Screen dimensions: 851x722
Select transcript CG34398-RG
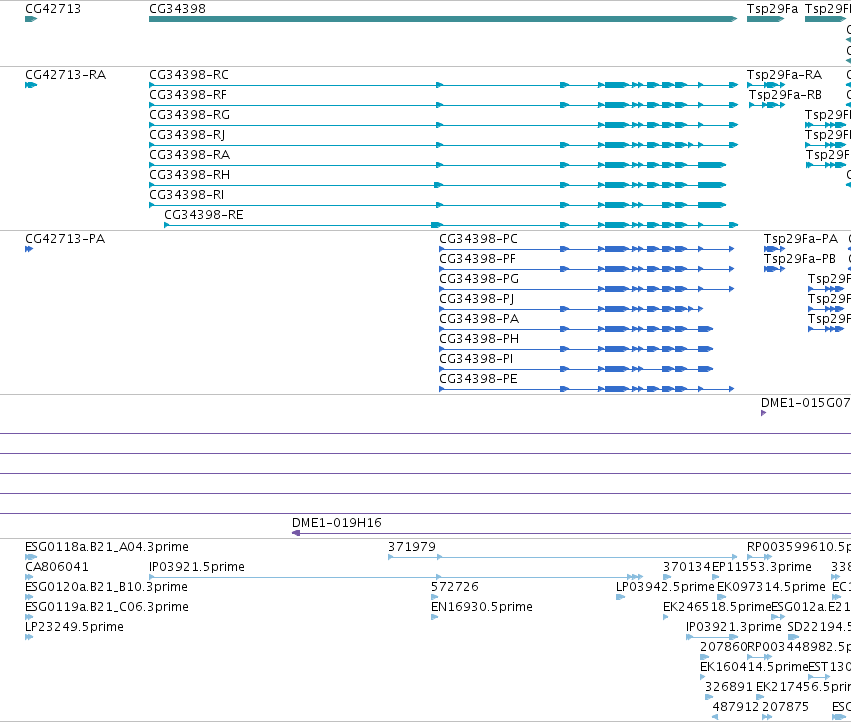[x=189, y=115]
